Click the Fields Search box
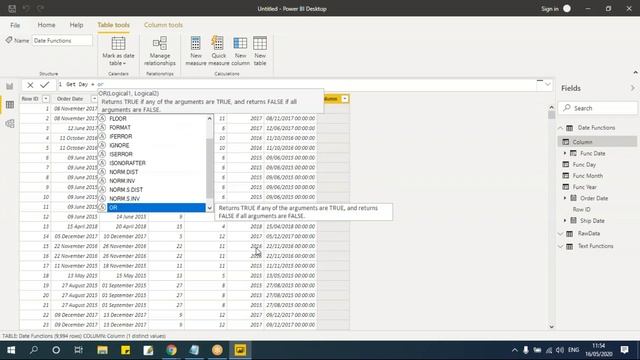The width and height of the screenshot is (640, 360). tap(598, 108)
